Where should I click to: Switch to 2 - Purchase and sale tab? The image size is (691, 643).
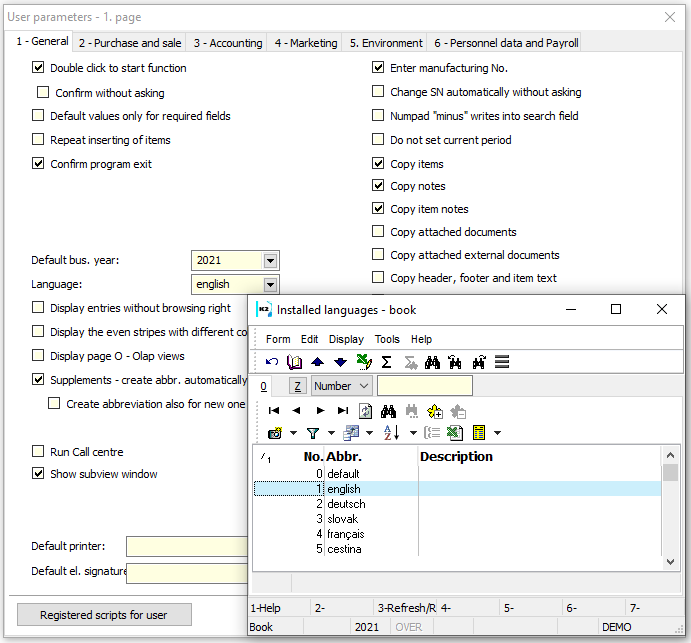(130, 43)
